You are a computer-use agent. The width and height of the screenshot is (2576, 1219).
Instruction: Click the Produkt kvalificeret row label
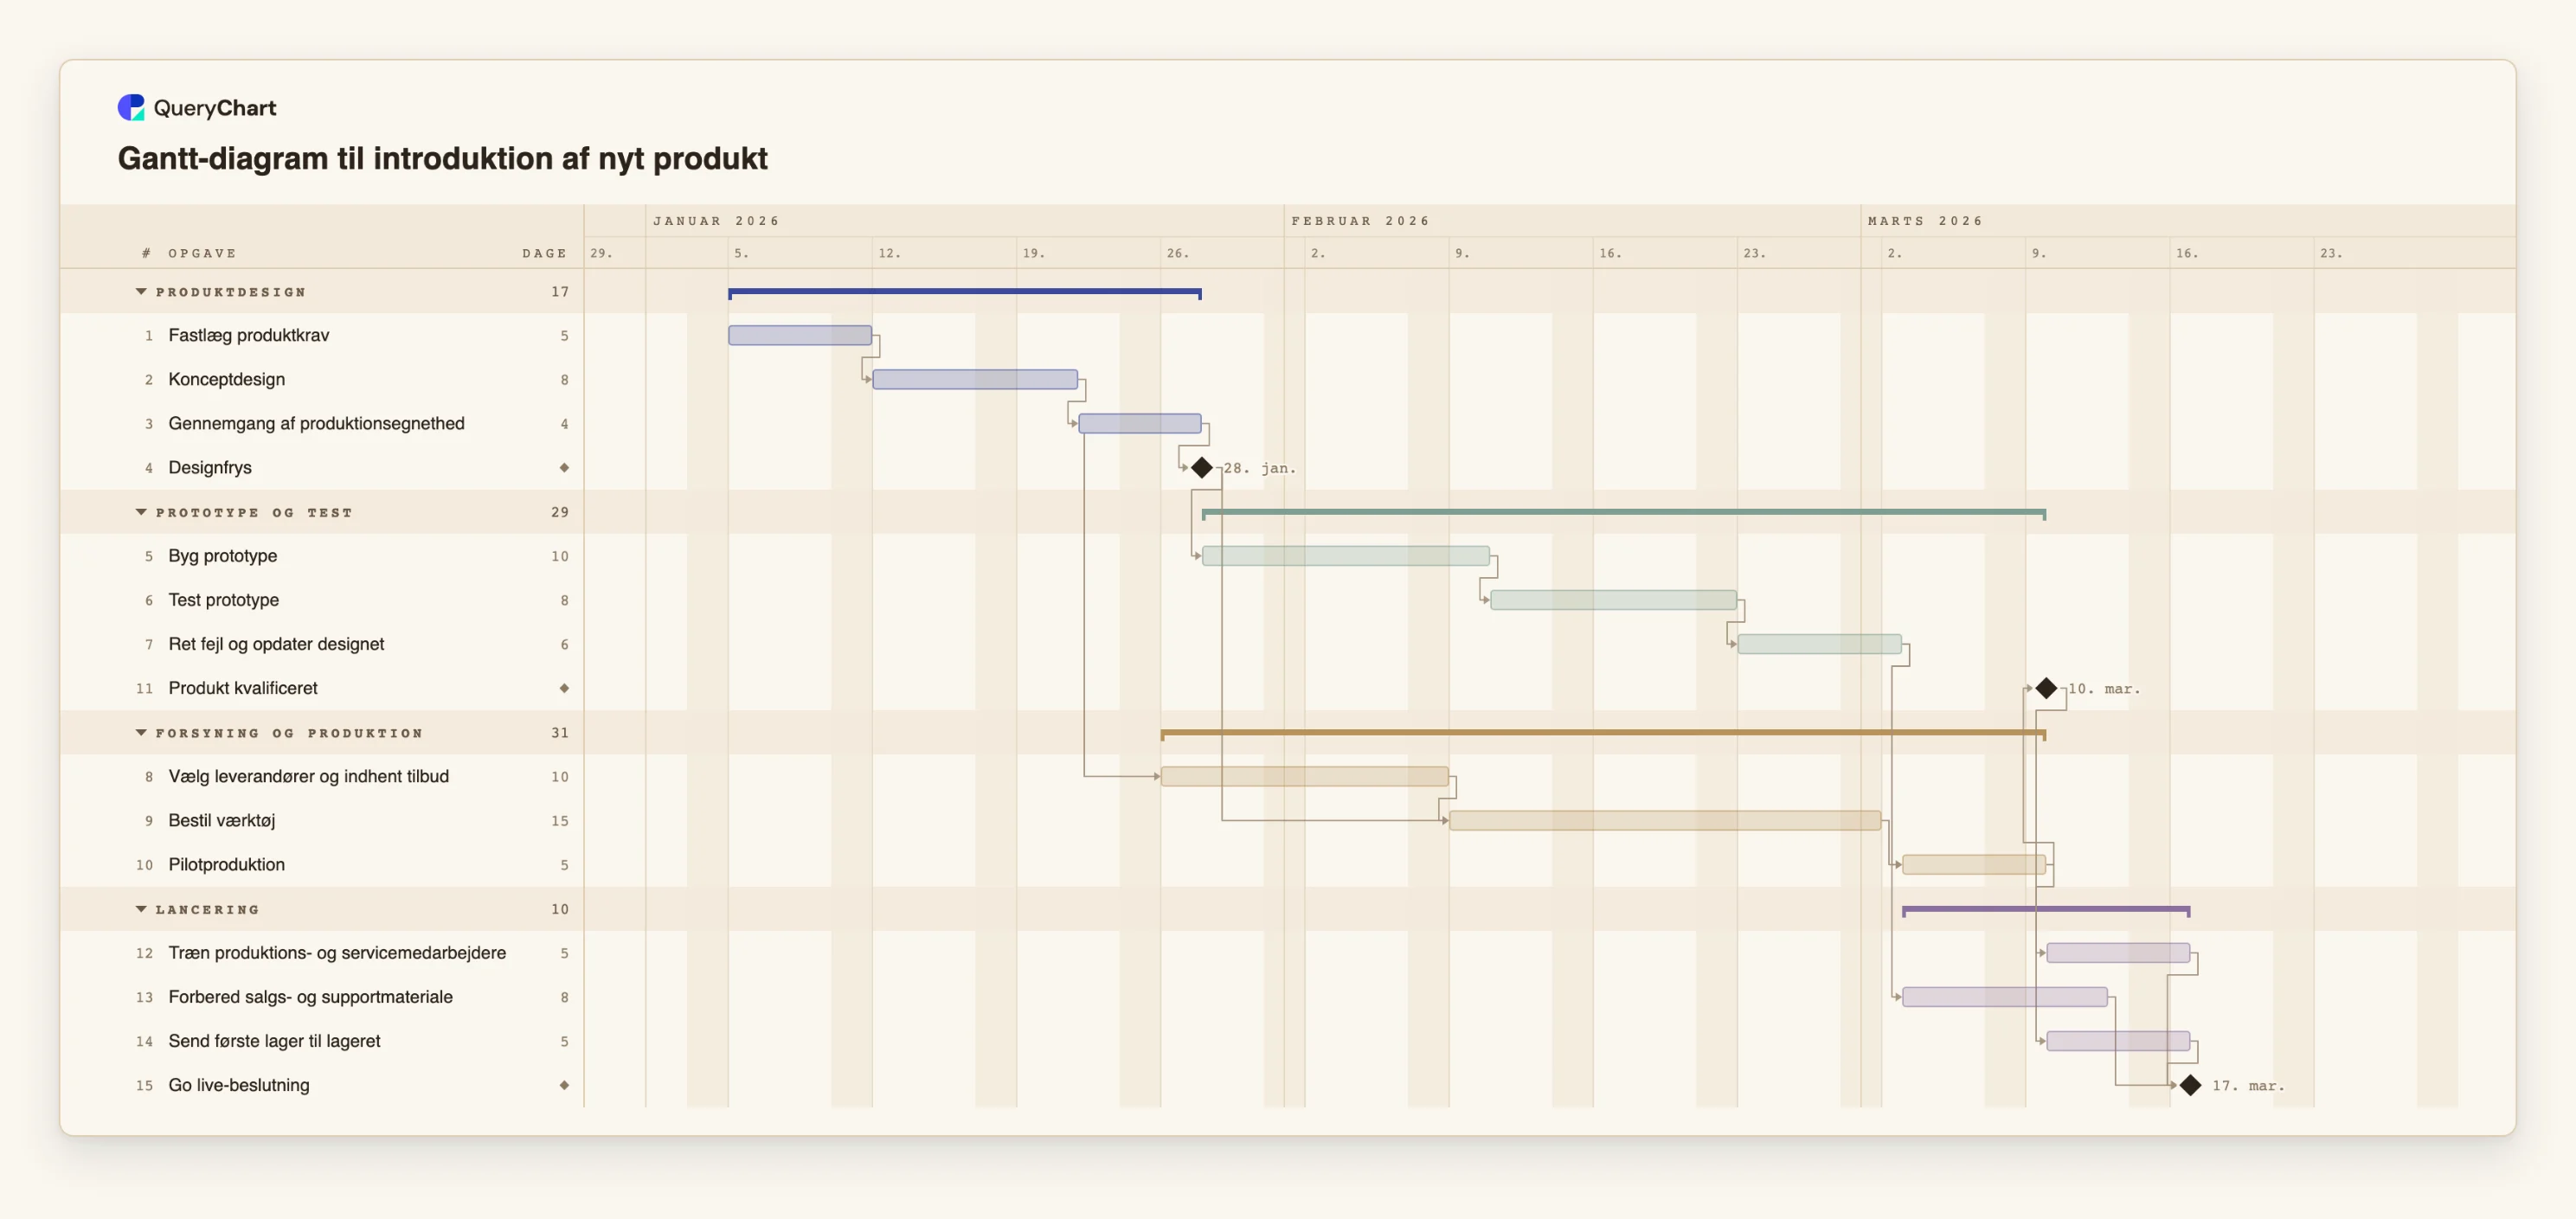point(243,688)
